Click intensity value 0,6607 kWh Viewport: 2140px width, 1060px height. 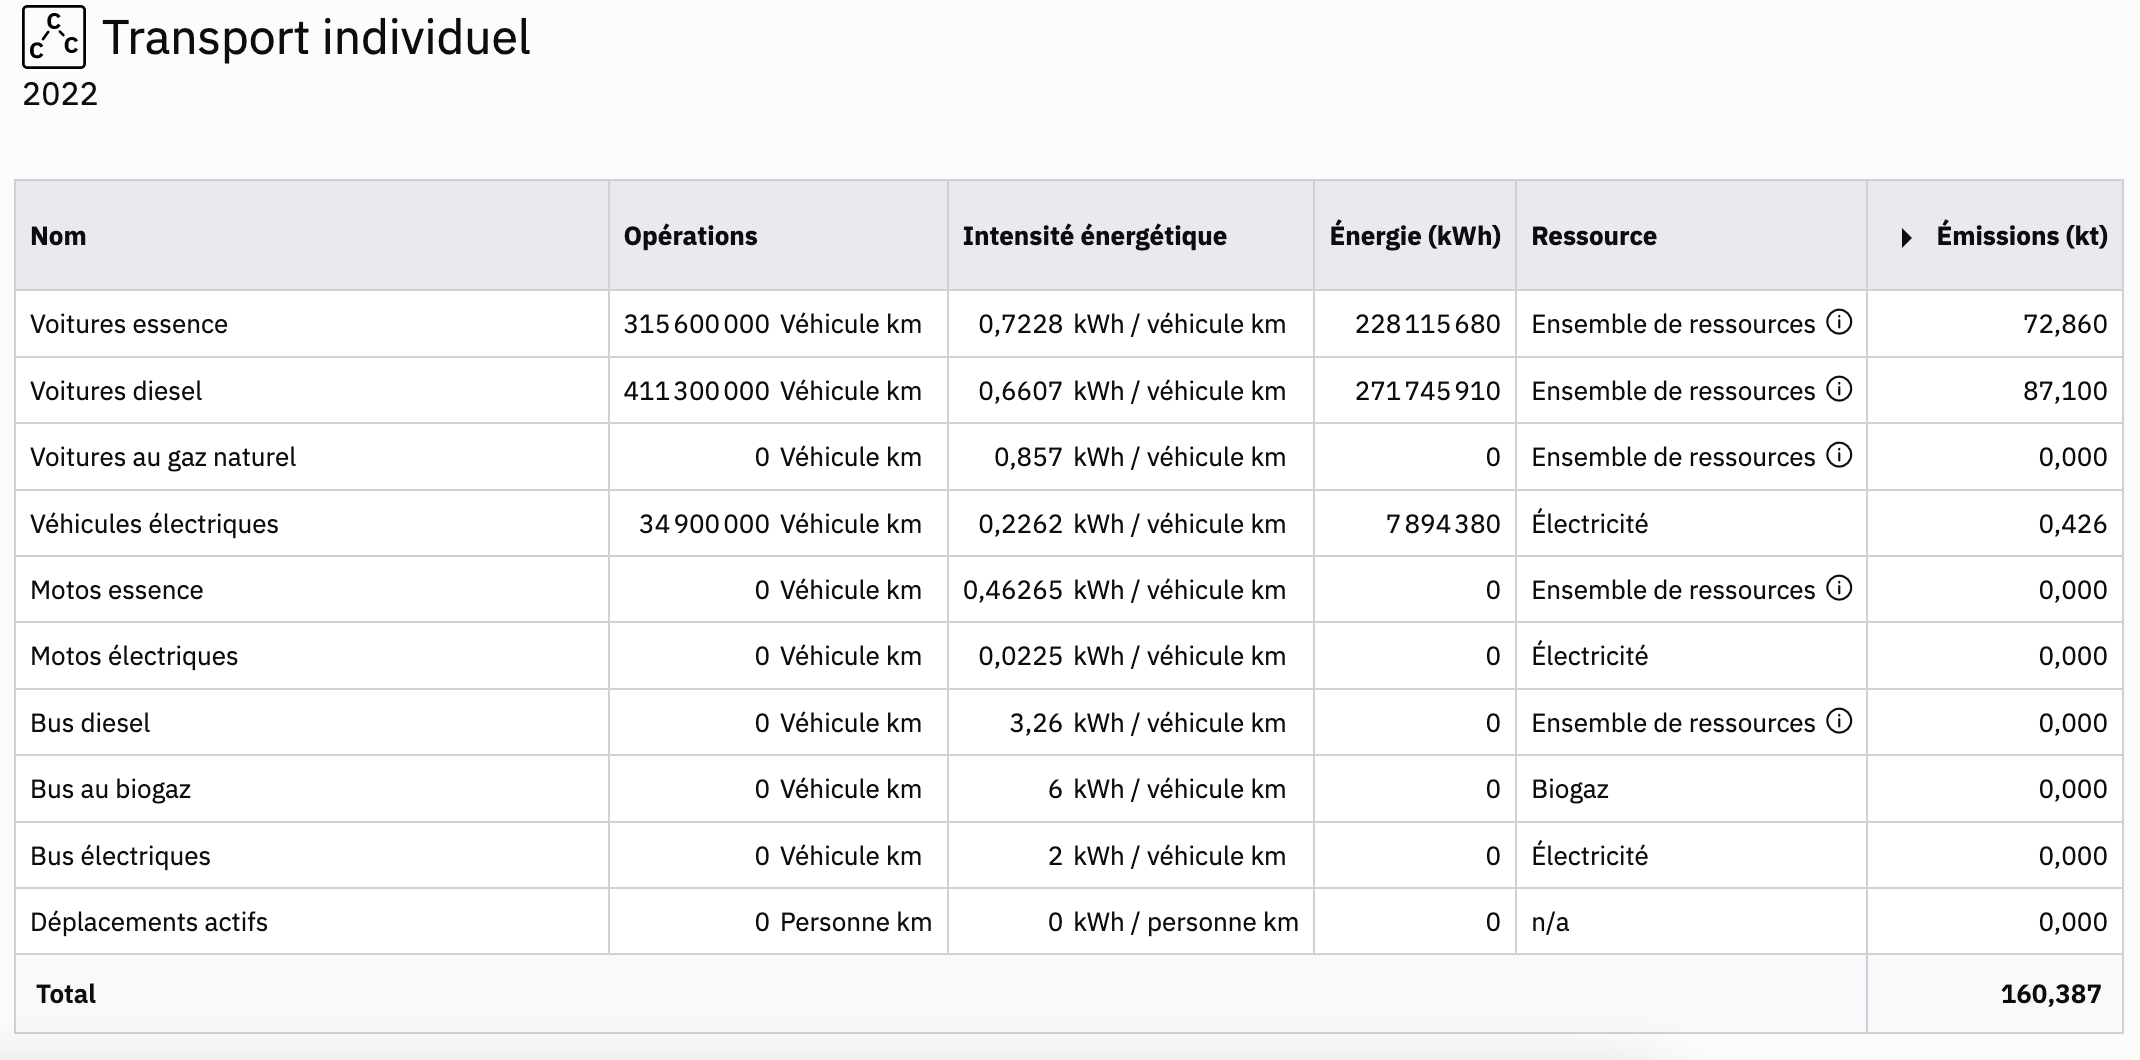(1131, 391)
